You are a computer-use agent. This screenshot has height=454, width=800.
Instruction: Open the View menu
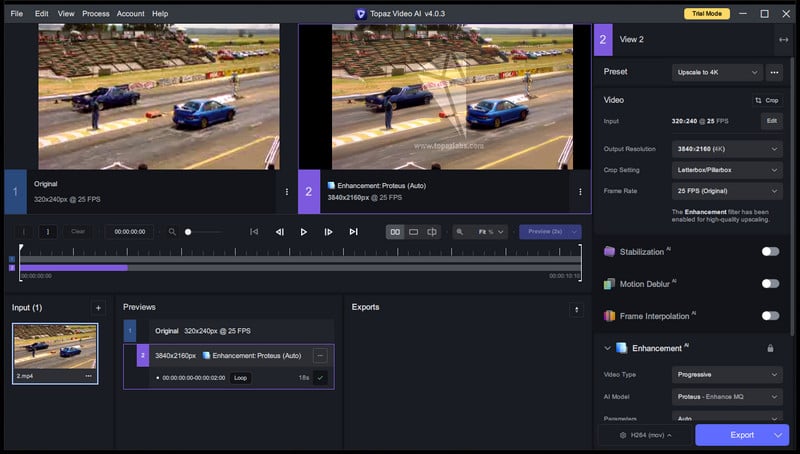66,14
